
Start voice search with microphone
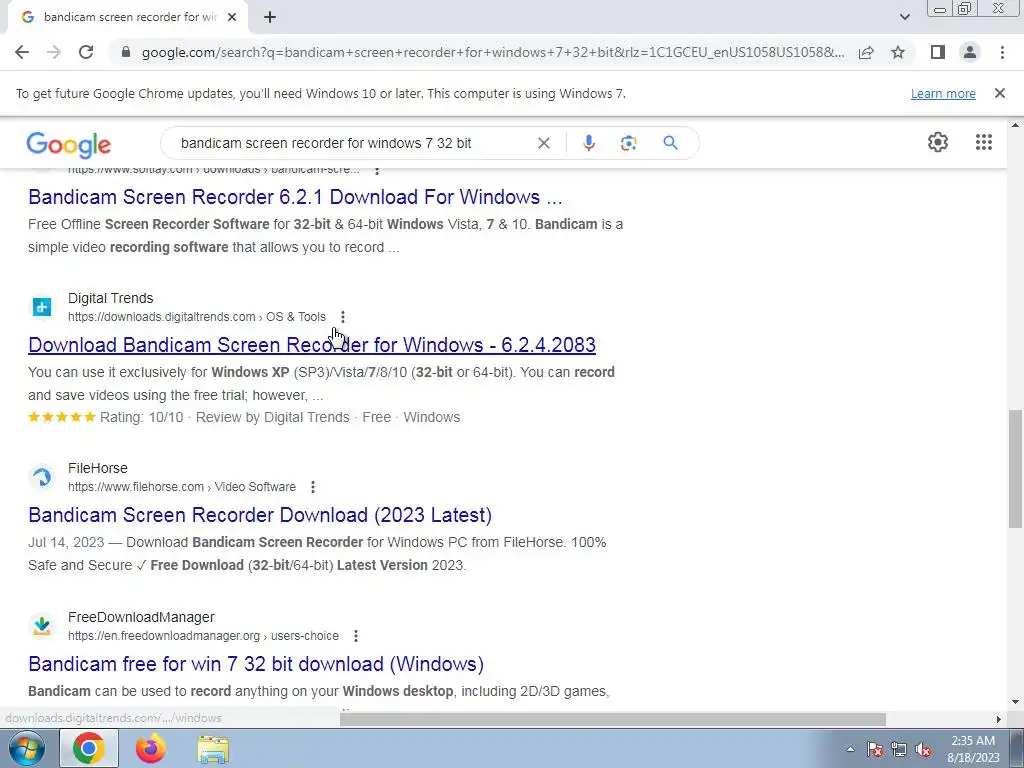[588, 143]
